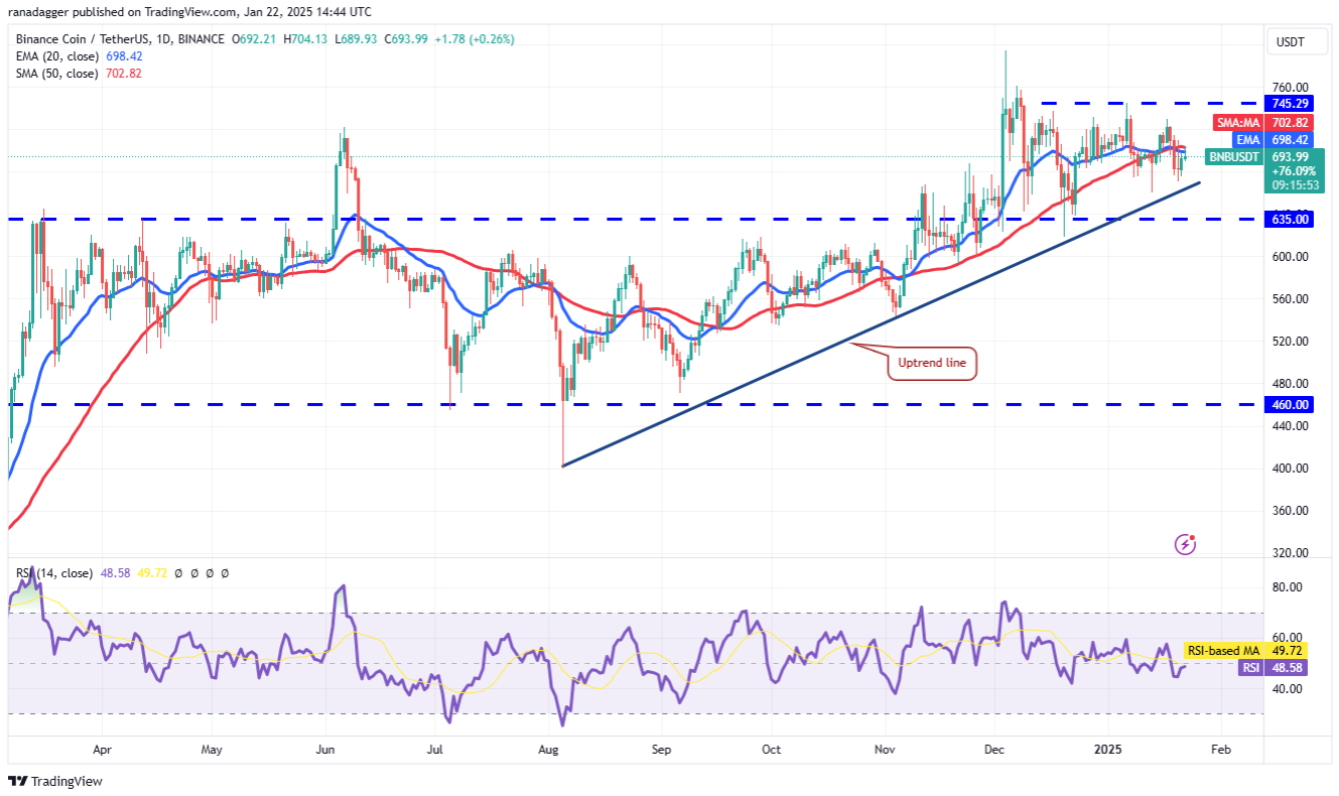
Task: Click the blue EMA label on price axis
Action: (1250, 140)
